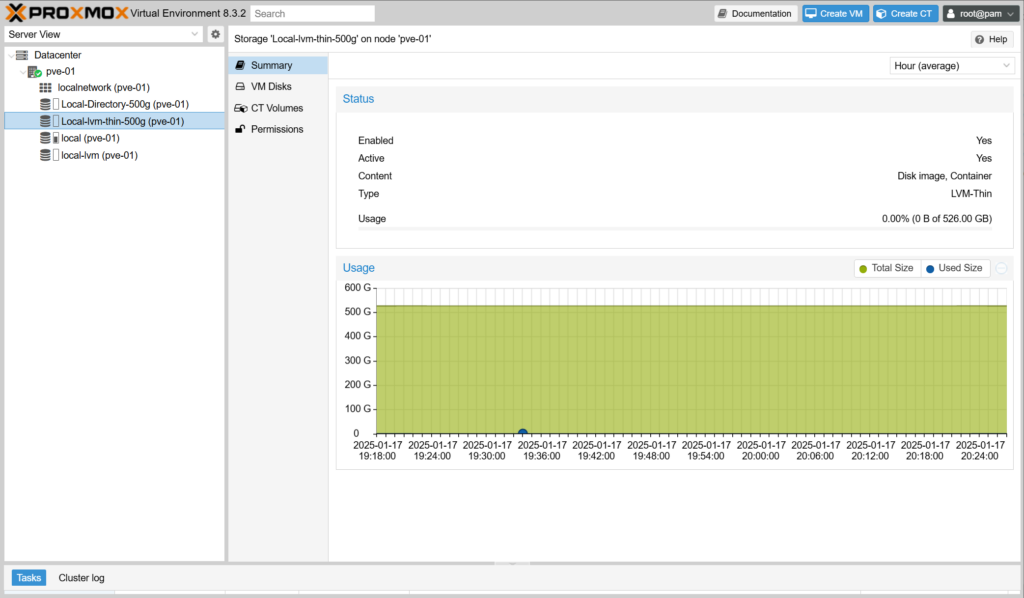Image resolution: width=1024 pixels, height=598 pixels.
Task: Toggle Used Size series in chart legend
Action: (x=954, y=268)
